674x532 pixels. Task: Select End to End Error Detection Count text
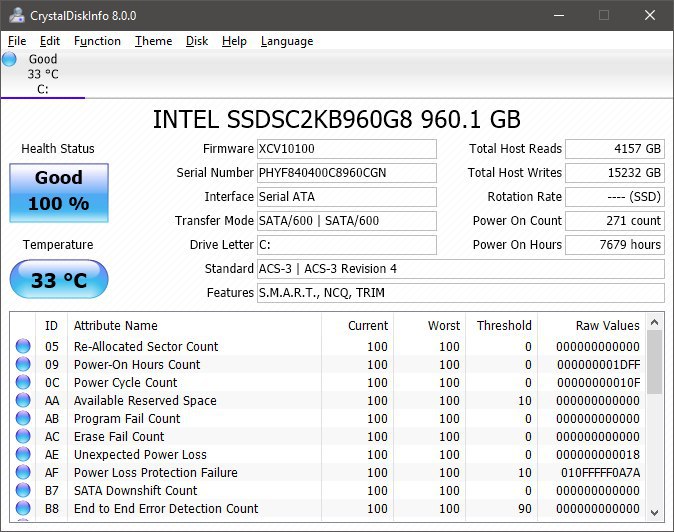tap(166, 509)
